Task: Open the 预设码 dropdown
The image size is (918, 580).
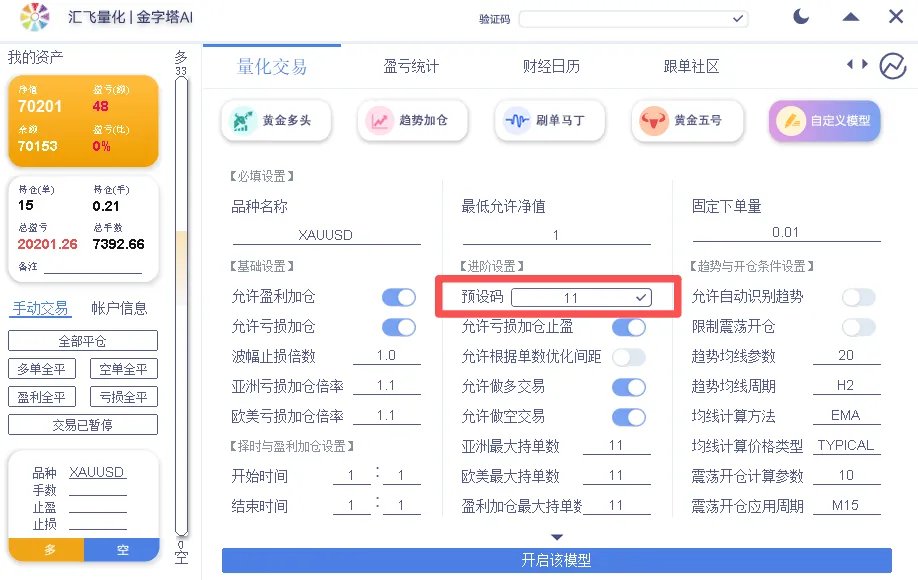Action: click(x=581, y=297)
